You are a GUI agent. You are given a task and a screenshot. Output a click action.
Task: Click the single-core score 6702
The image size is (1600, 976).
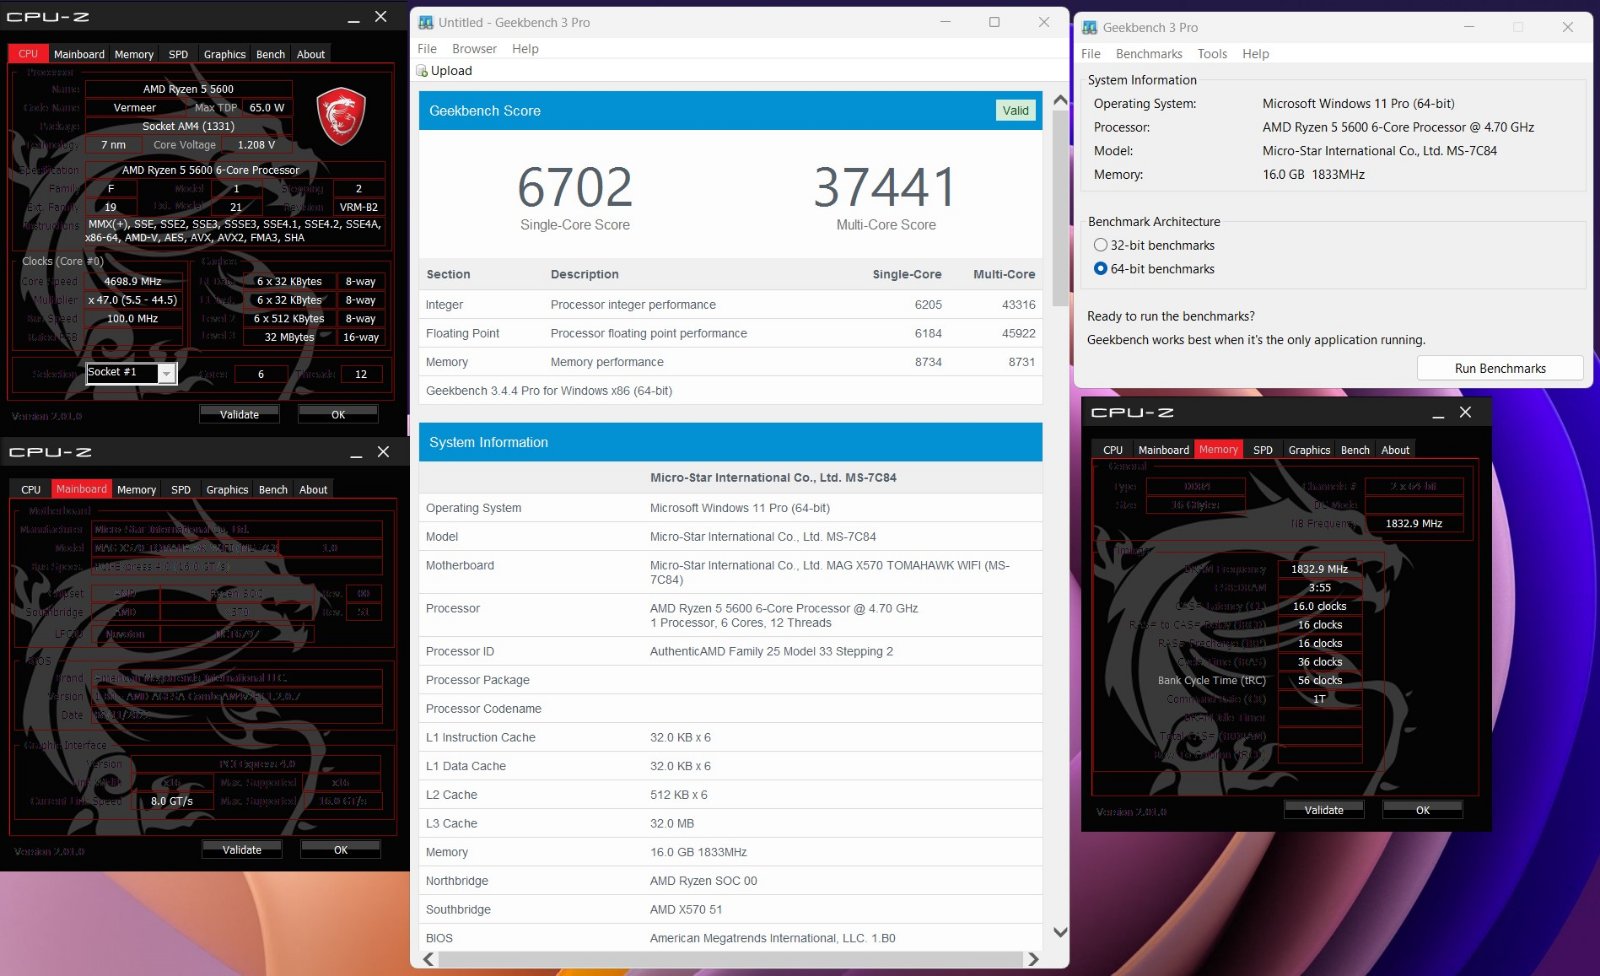point(575,187)
